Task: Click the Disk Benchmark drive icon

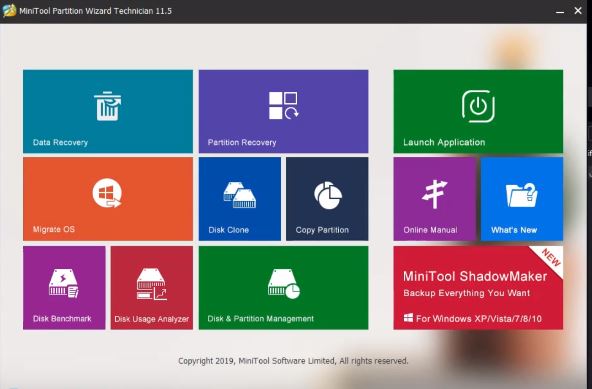Action: 63,283
